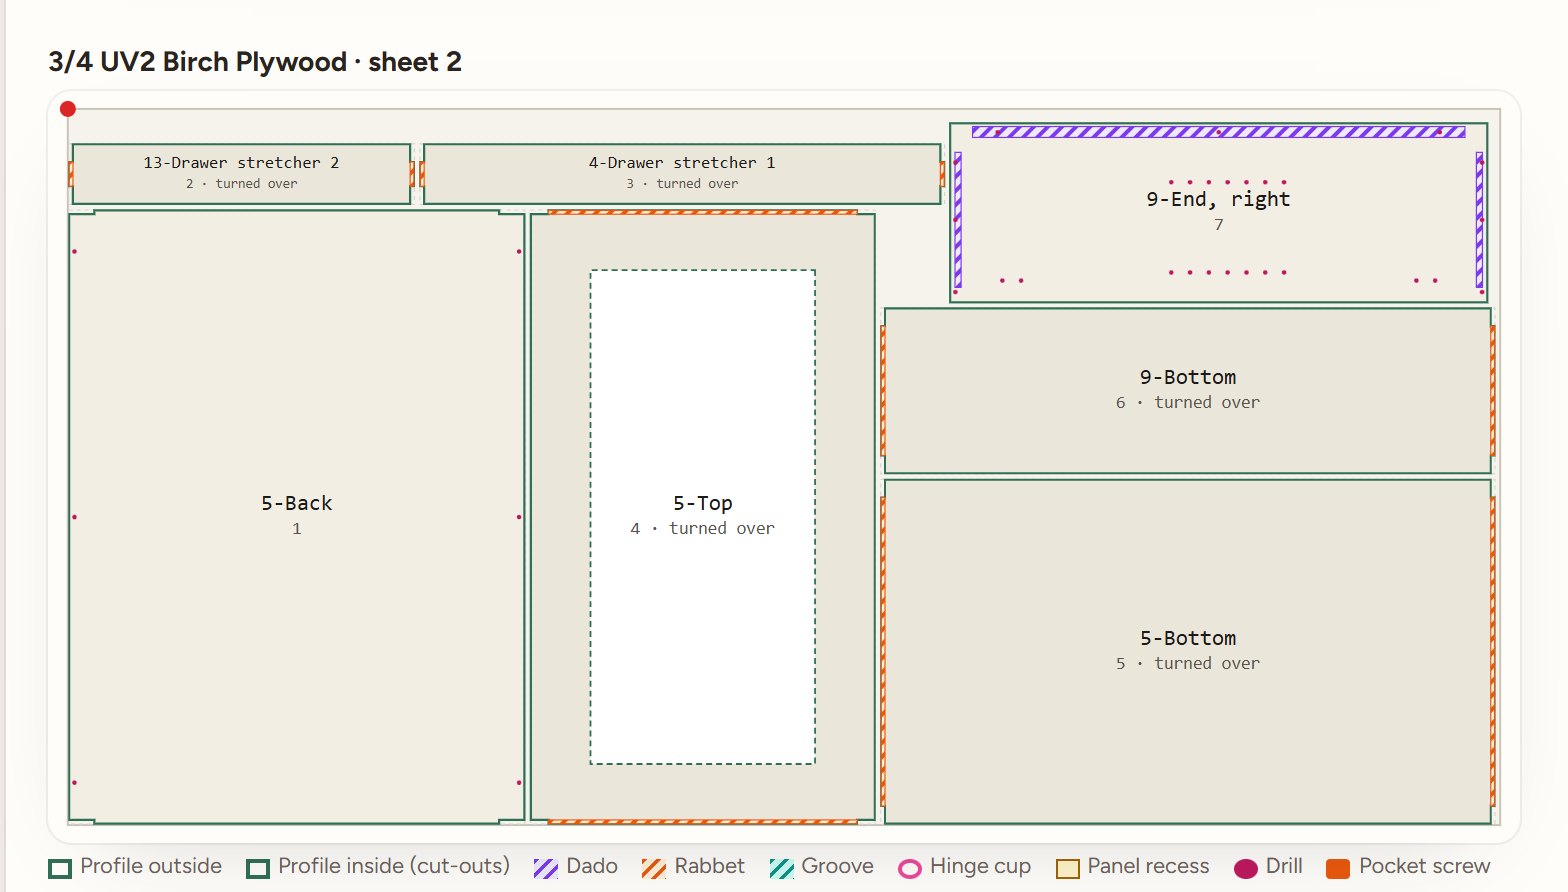Click the Rabbet legend hatch icon

point(654,868)
